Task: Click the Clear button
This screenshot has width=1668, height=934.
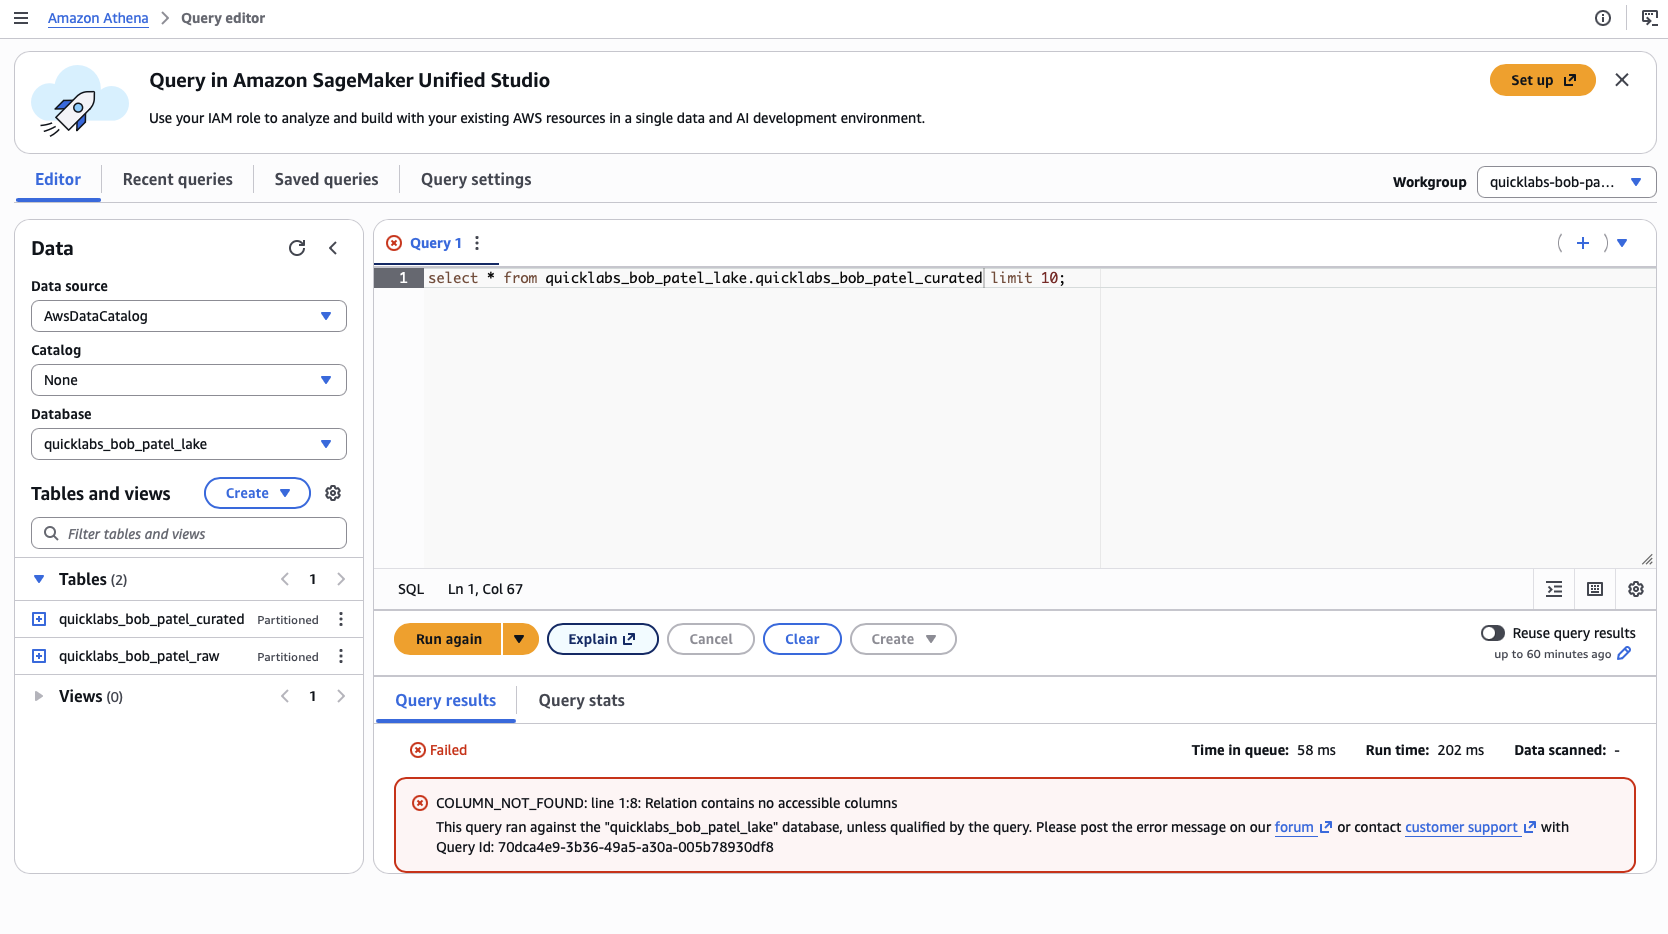Action: (802, 639)
